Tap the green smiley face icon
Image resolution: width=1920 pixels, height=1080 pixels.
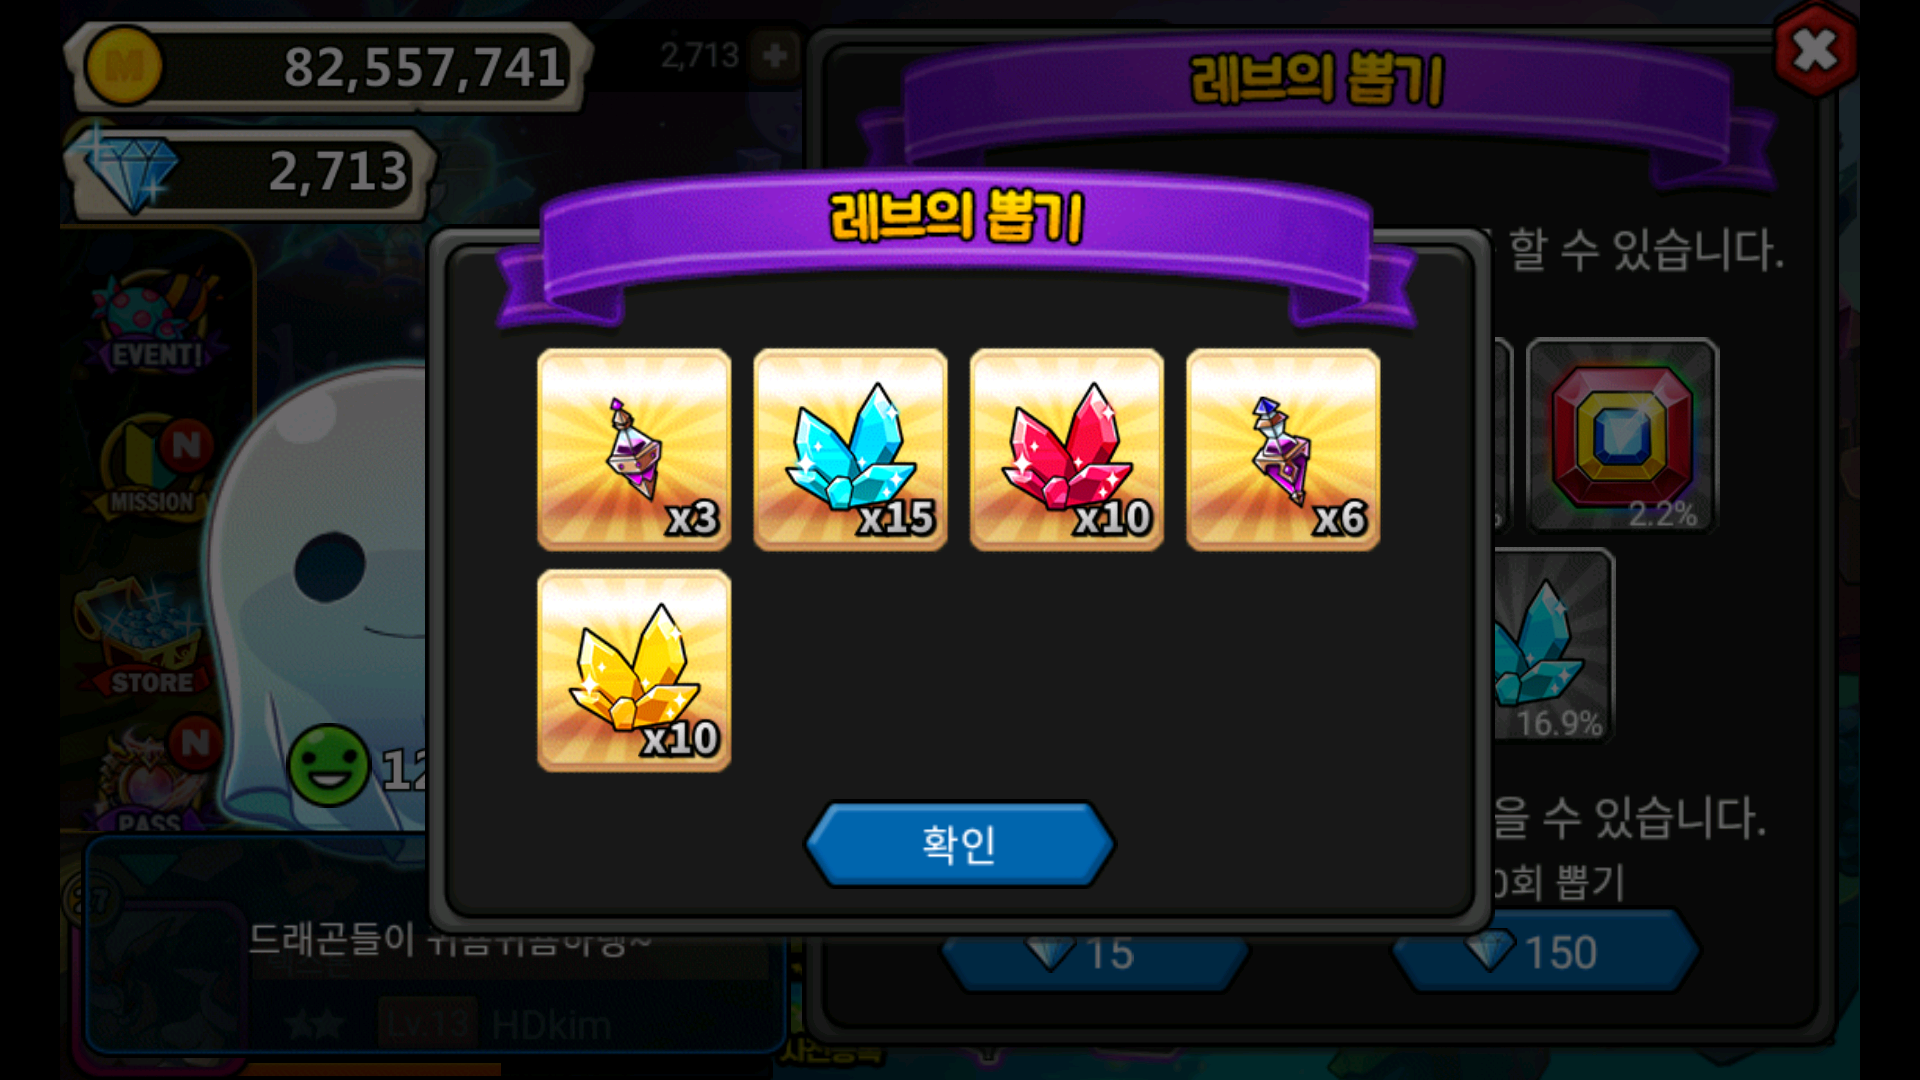328,765
